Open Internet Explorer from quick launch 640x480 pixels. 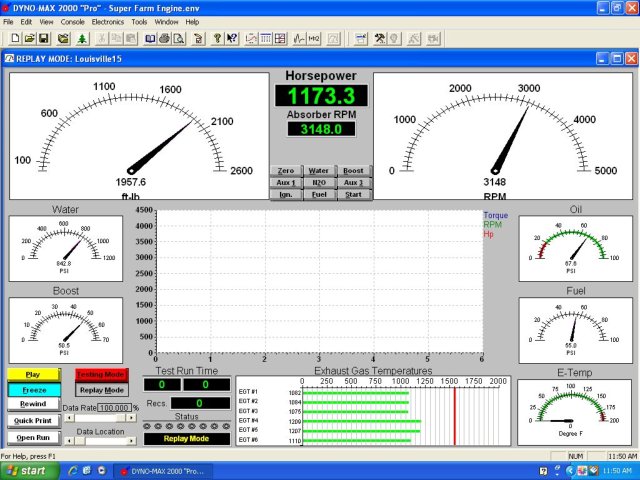(x=73, y=471)
